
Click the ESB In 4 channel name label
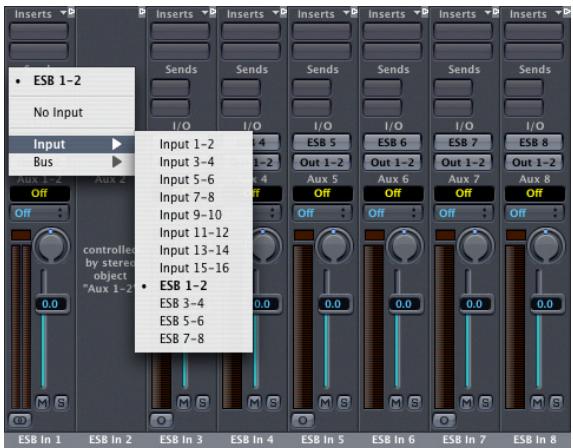coord(252,440)
